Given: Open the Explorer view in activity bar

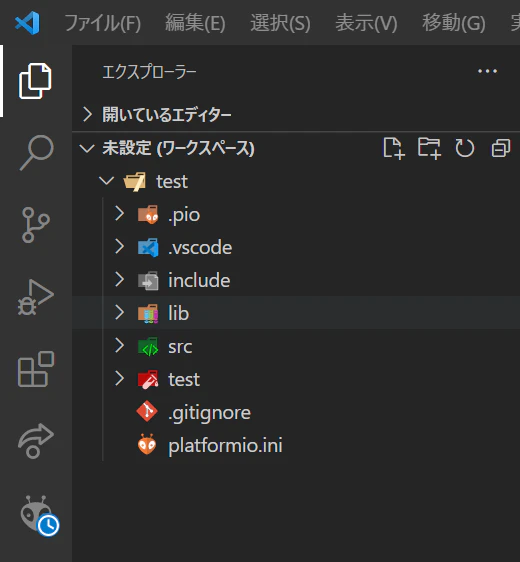Looking at the screenshot, I should (35, 81).
